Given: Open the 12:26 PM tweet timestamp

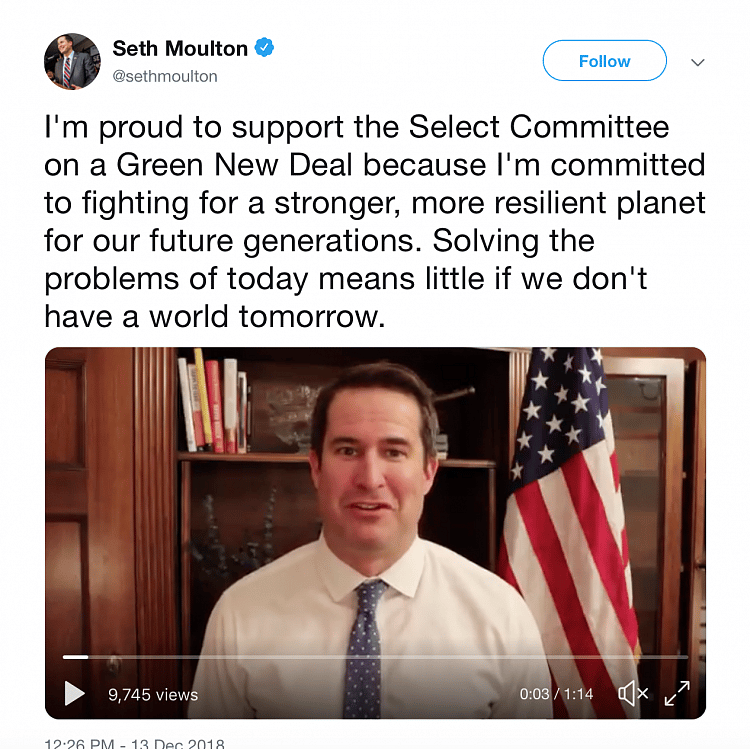Looking at the screenshot, I should point(134,743).
